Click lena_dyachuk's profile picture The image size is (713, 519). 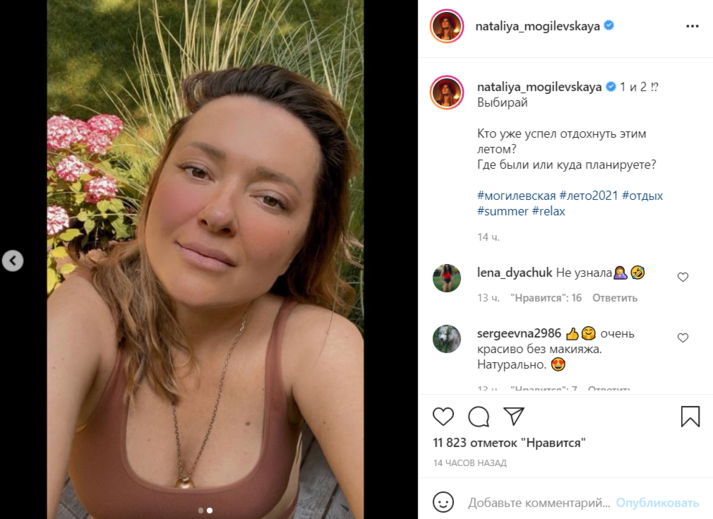(x=446, y=278)
